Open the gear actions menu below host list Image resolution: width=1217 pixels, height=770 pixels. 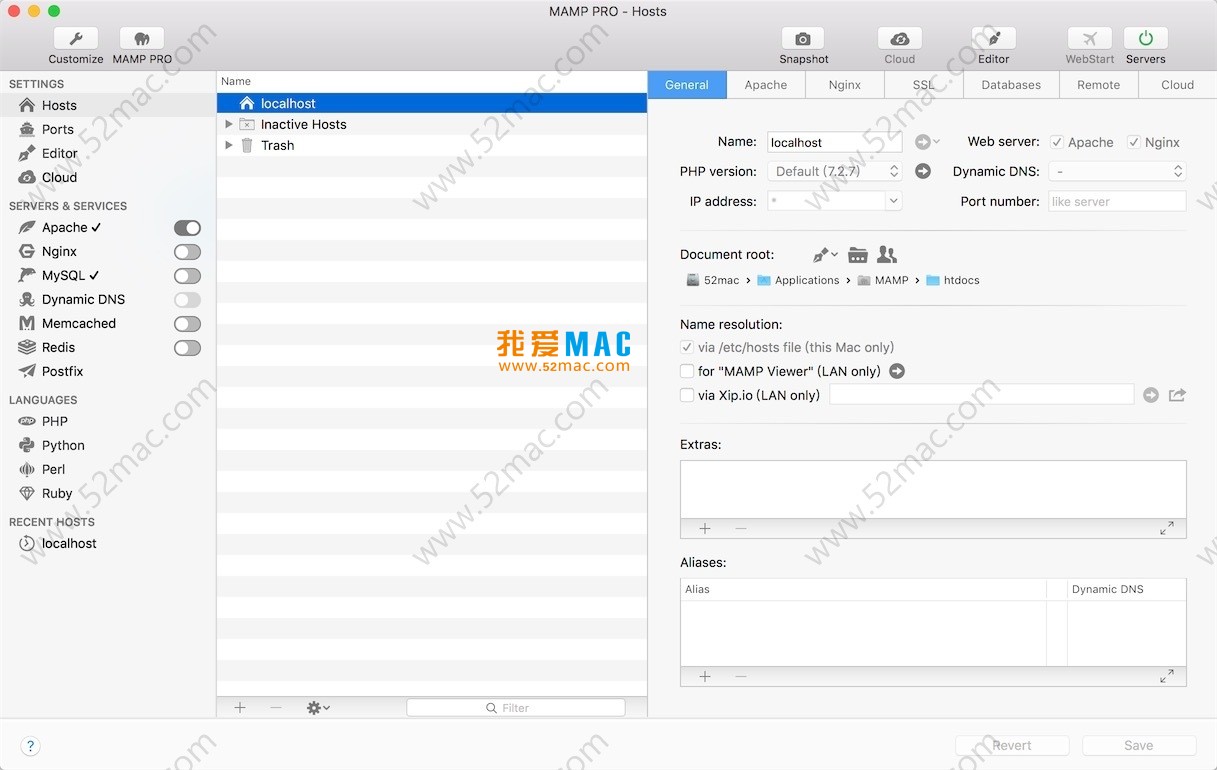(x=318, y=707)
